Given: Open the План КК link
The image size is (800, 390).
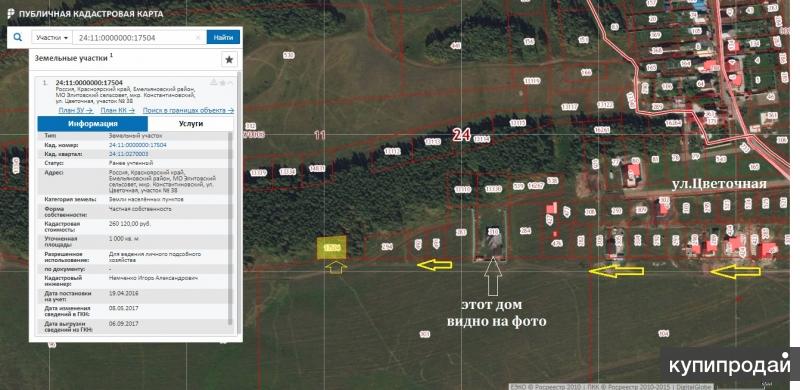Looking at the screenshot, I should [x=117, y=110].
